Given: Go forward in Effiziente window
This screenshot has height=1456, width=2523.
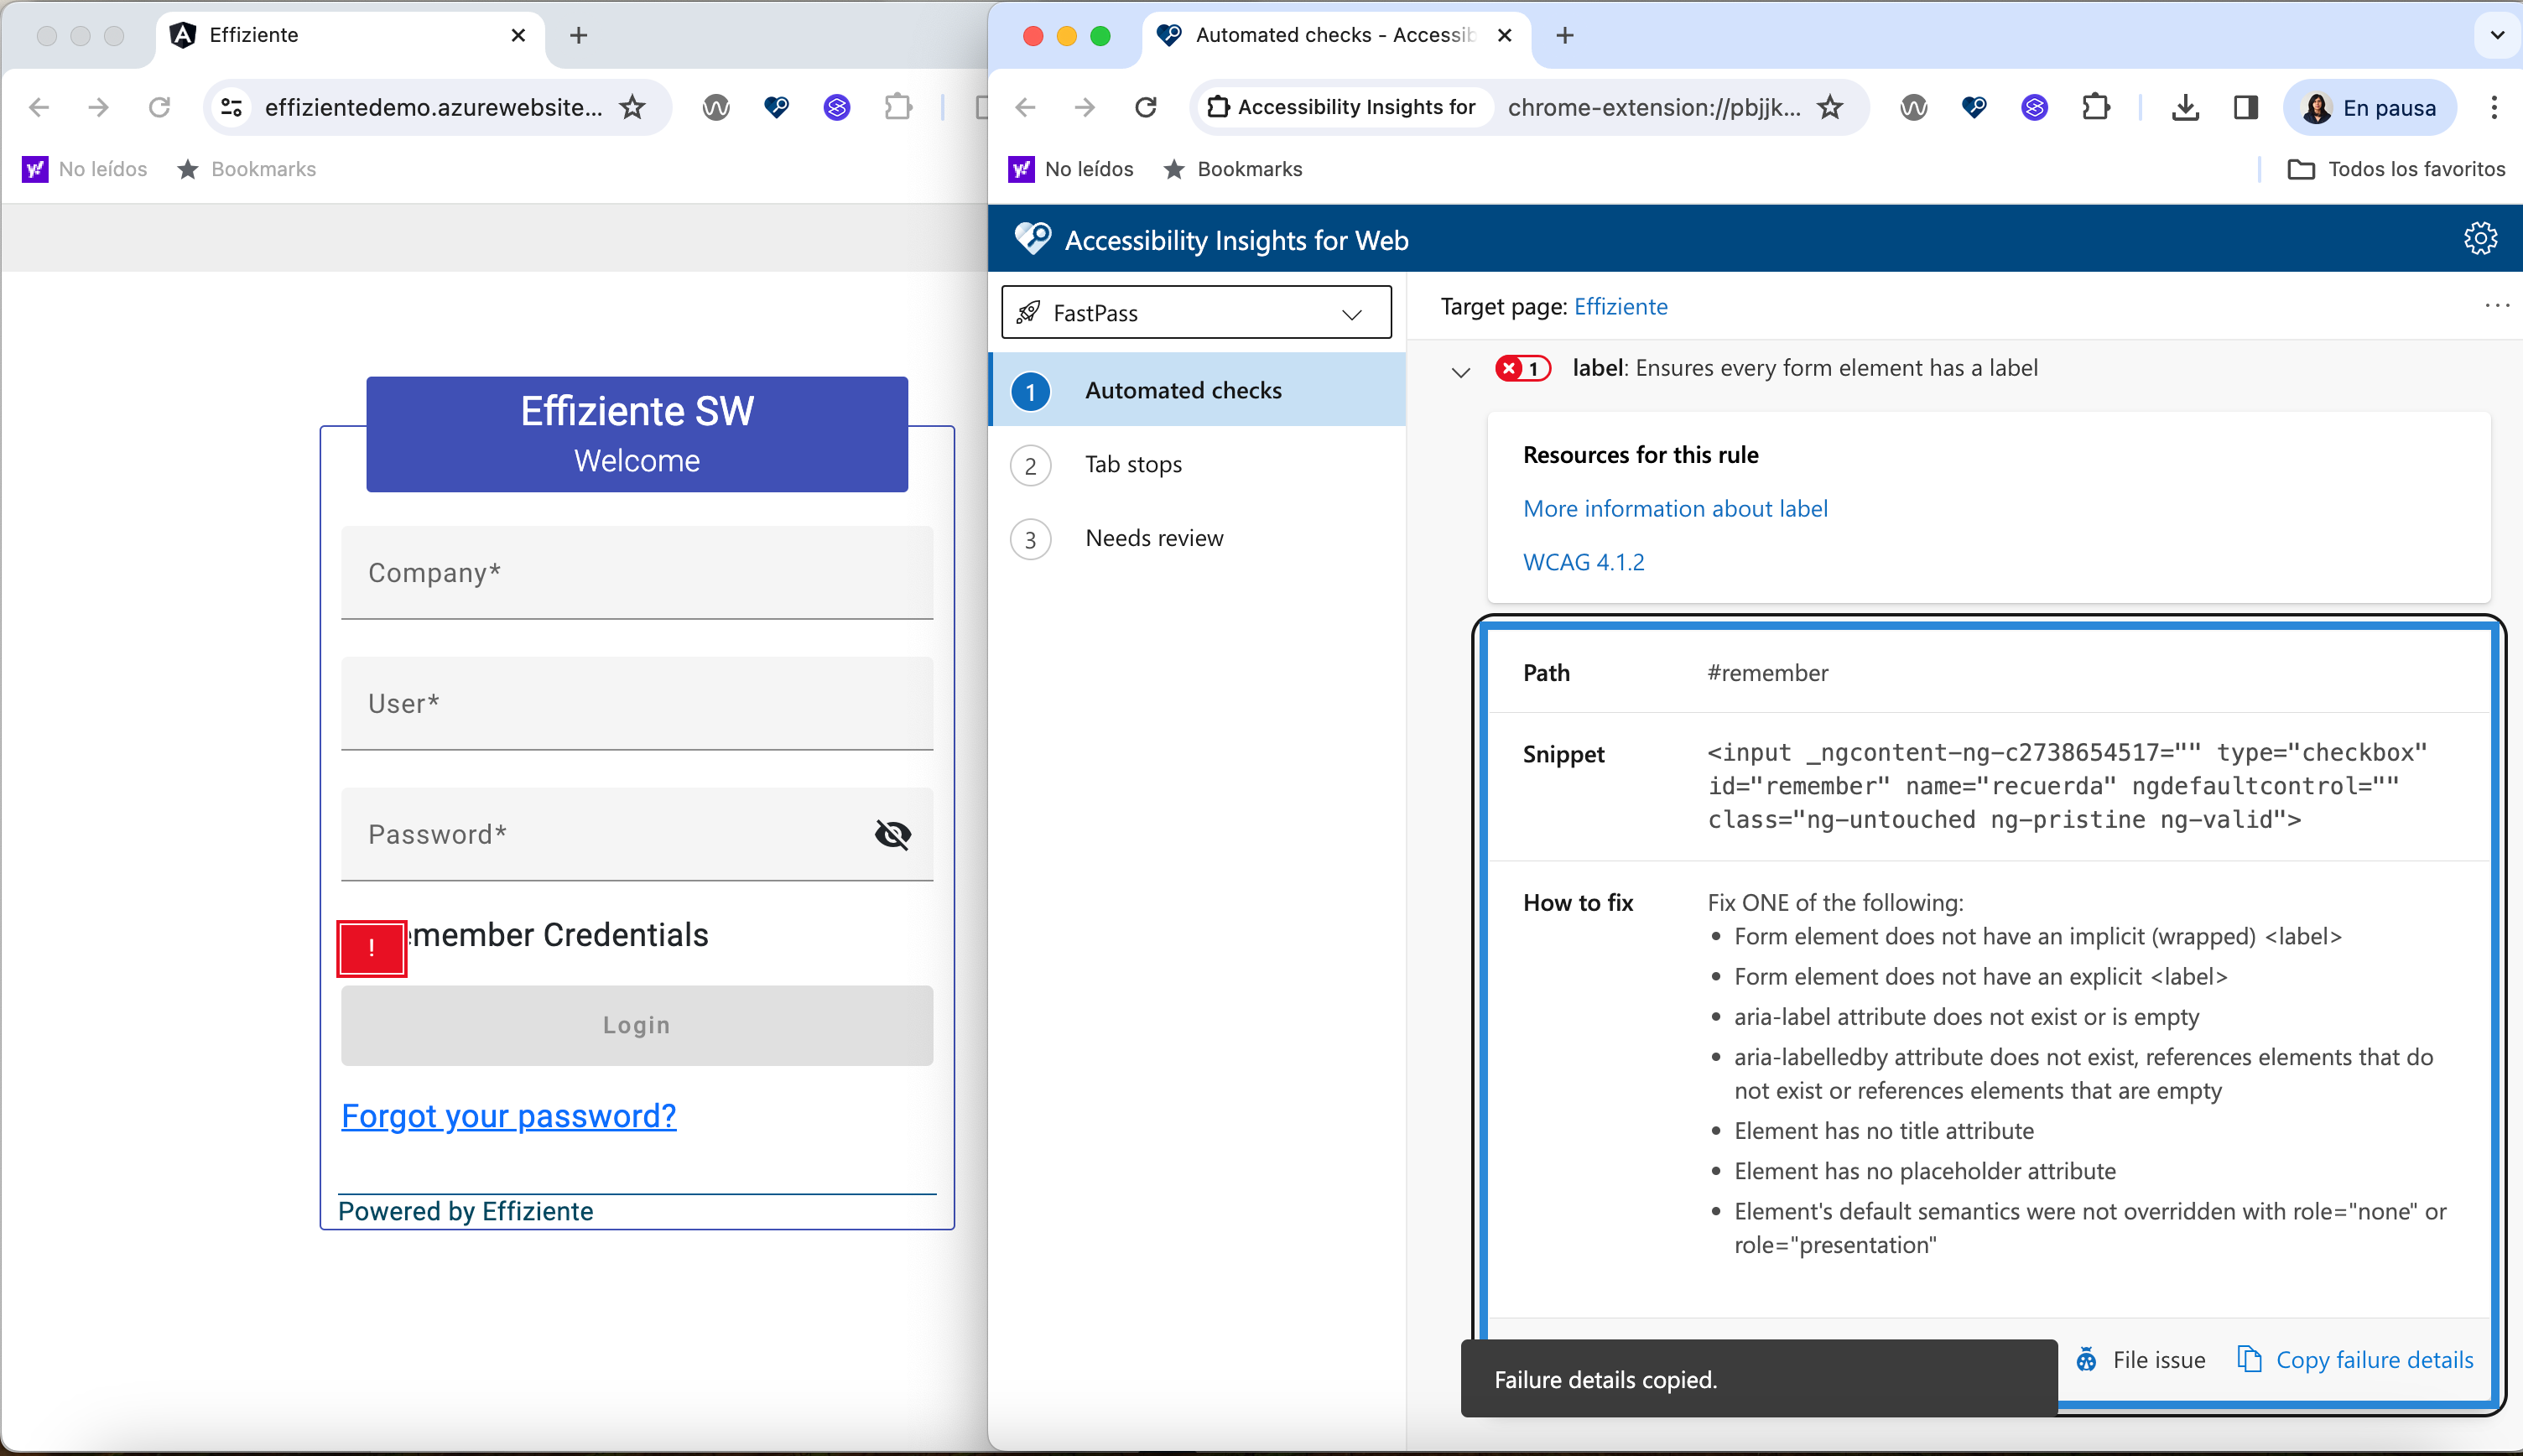Looking at the screenshot, I should (x=98, y=107).
